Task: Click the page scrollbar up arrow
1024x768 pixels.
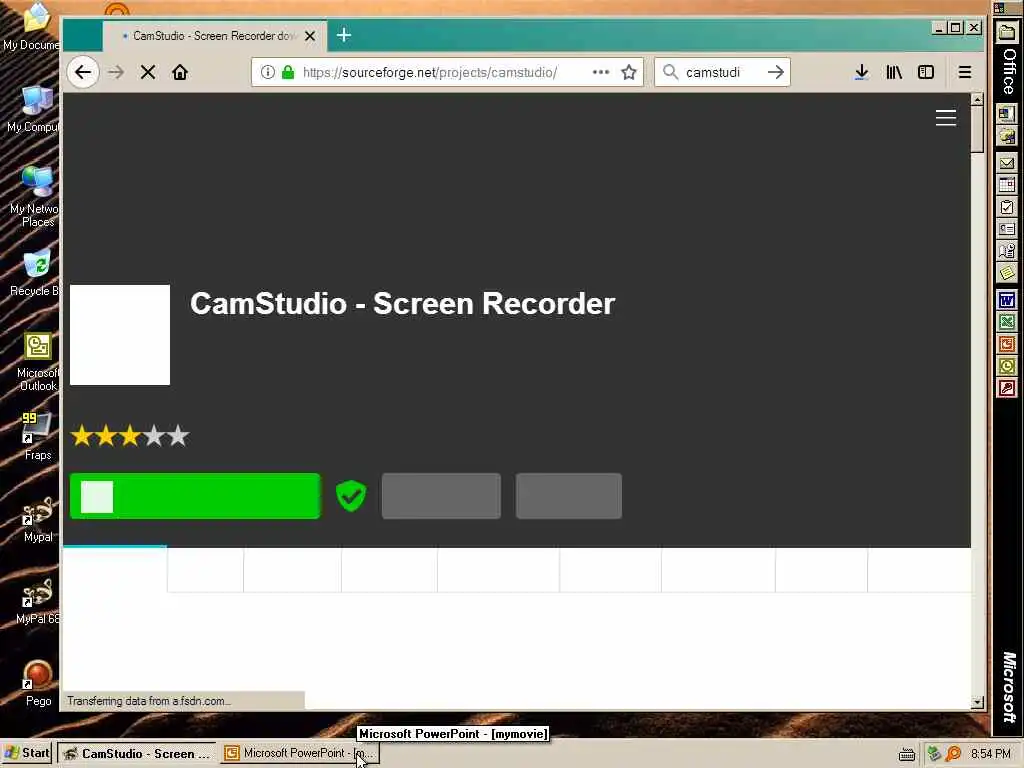Action: (x=977, y=99)
